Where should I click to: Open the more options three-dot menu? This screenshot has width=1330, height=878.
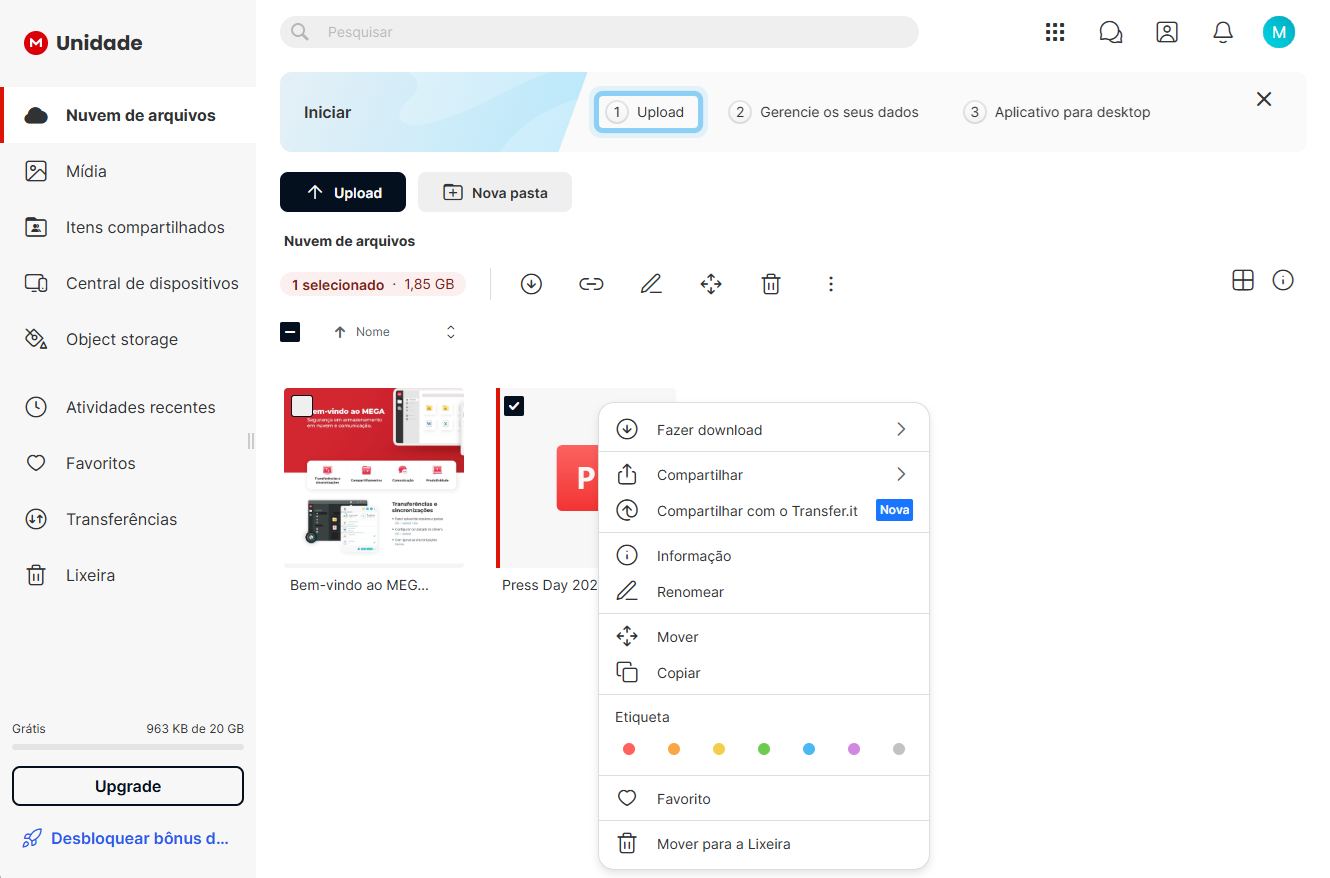point(830,284)
